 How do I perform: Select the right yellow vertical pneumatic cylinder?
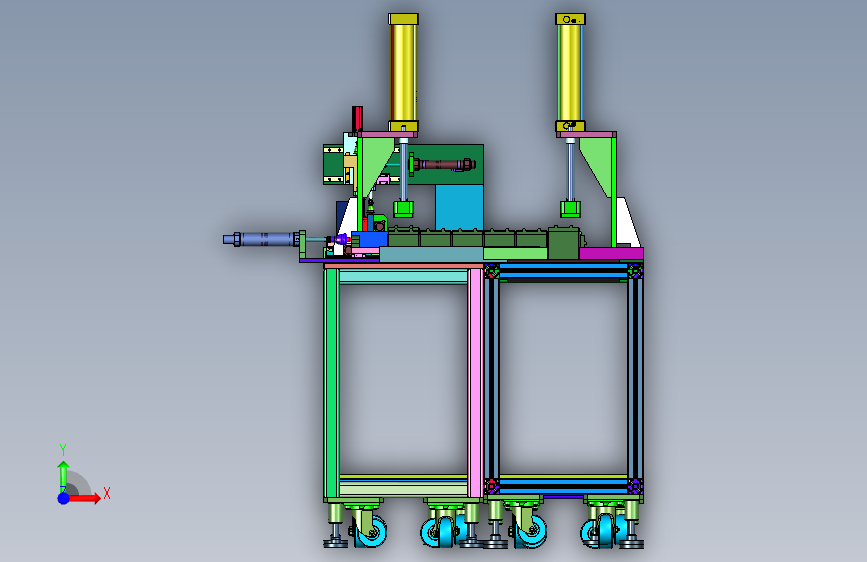(570, 72)
